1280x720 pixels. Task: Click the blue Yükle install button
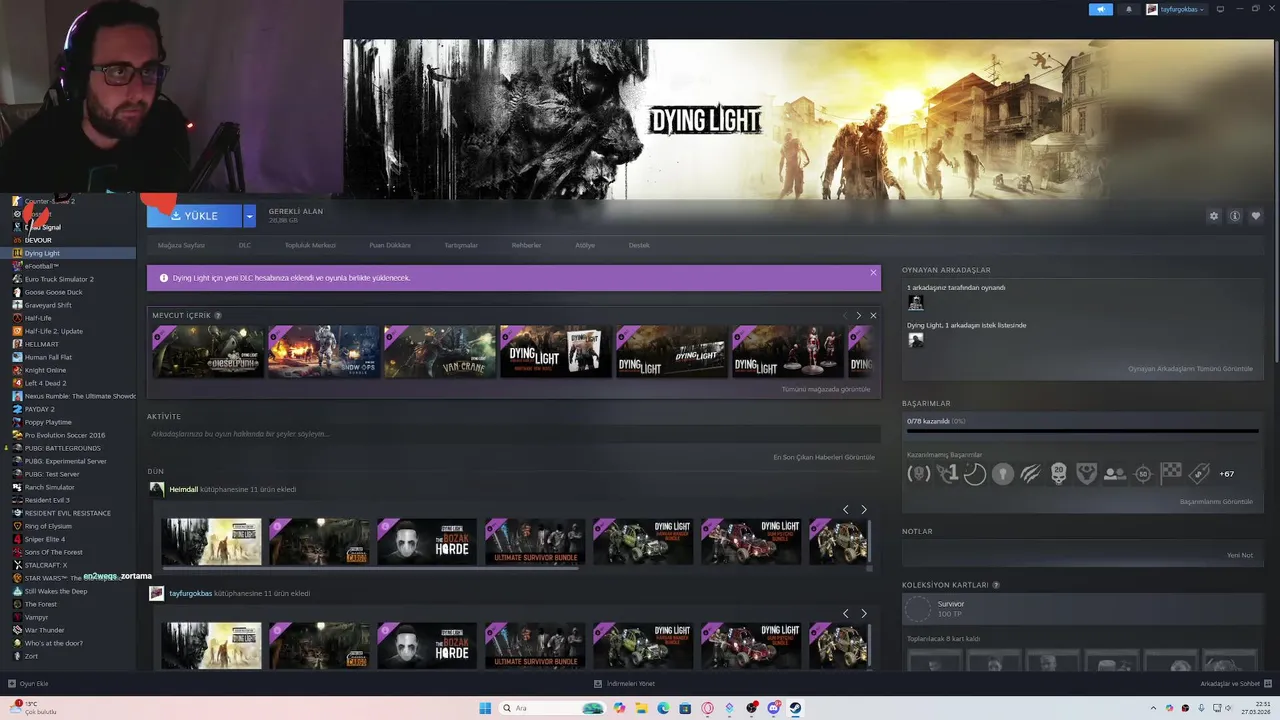click(x=194, y=216)
